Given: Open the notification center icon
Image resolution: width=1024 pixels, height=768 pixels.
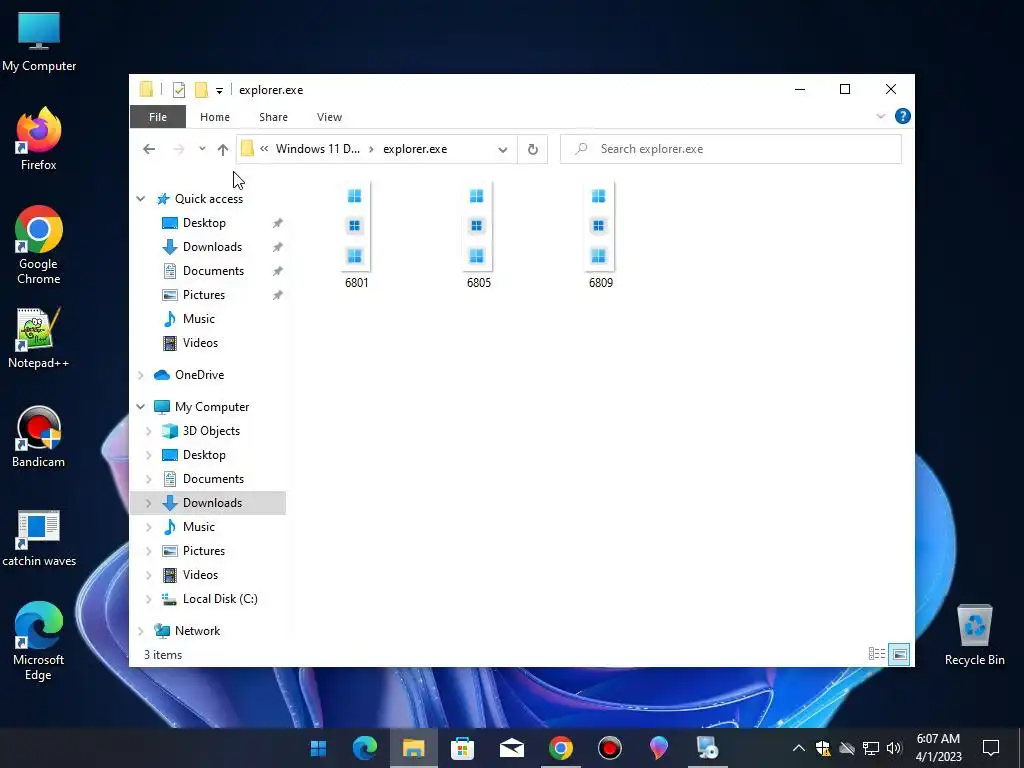Looking at the screenshot, I should (x=991, y=748).
